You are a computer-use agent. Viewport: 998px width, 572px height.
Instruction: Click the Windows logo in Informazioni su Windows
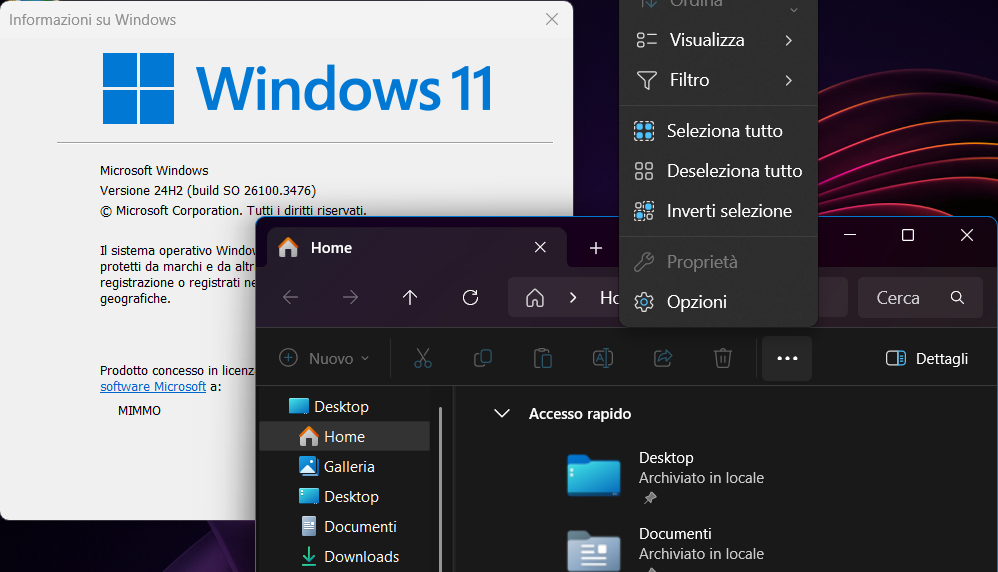(x=138, y=88)
